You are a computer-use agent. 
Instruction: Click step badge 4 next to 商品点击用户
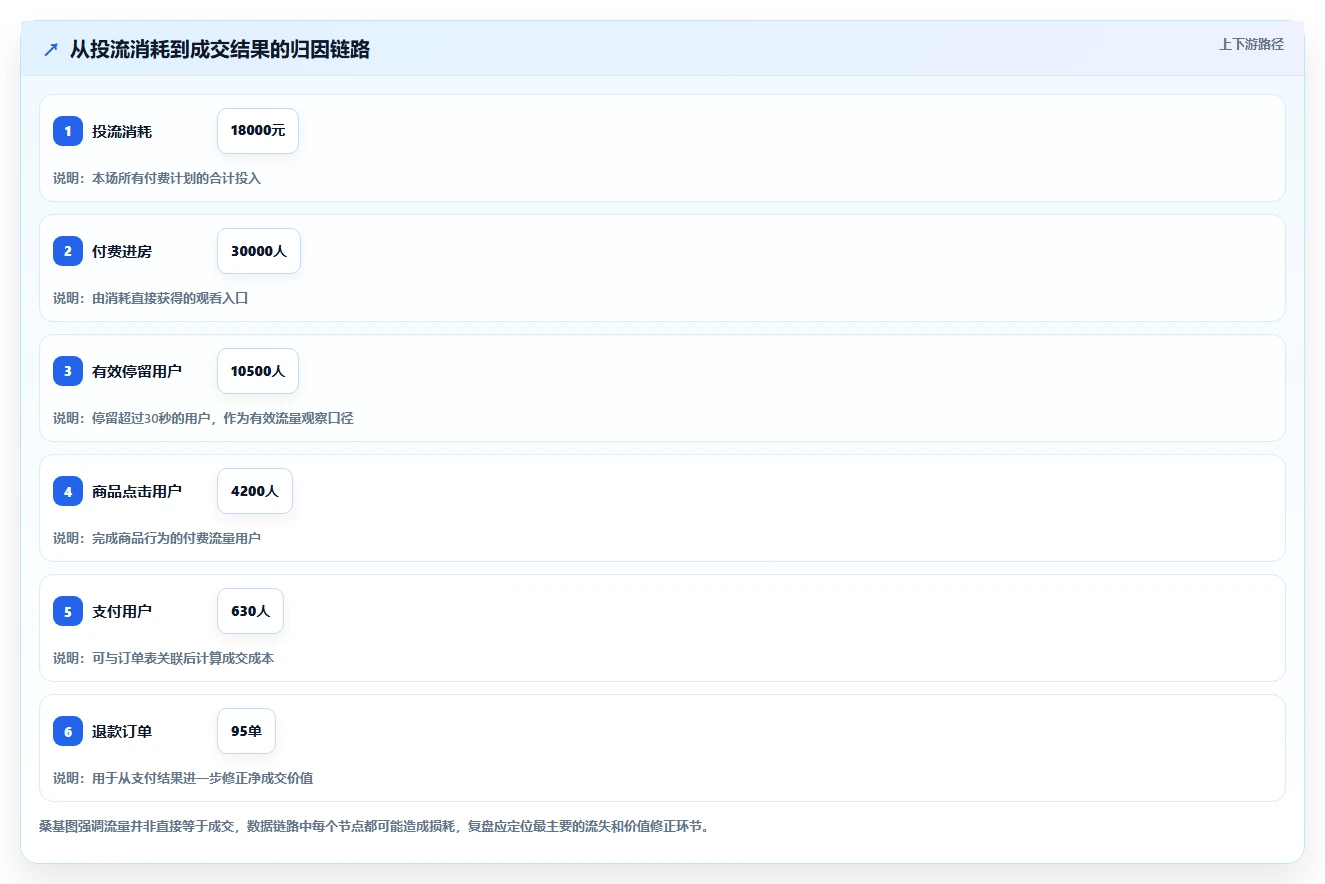68,491
